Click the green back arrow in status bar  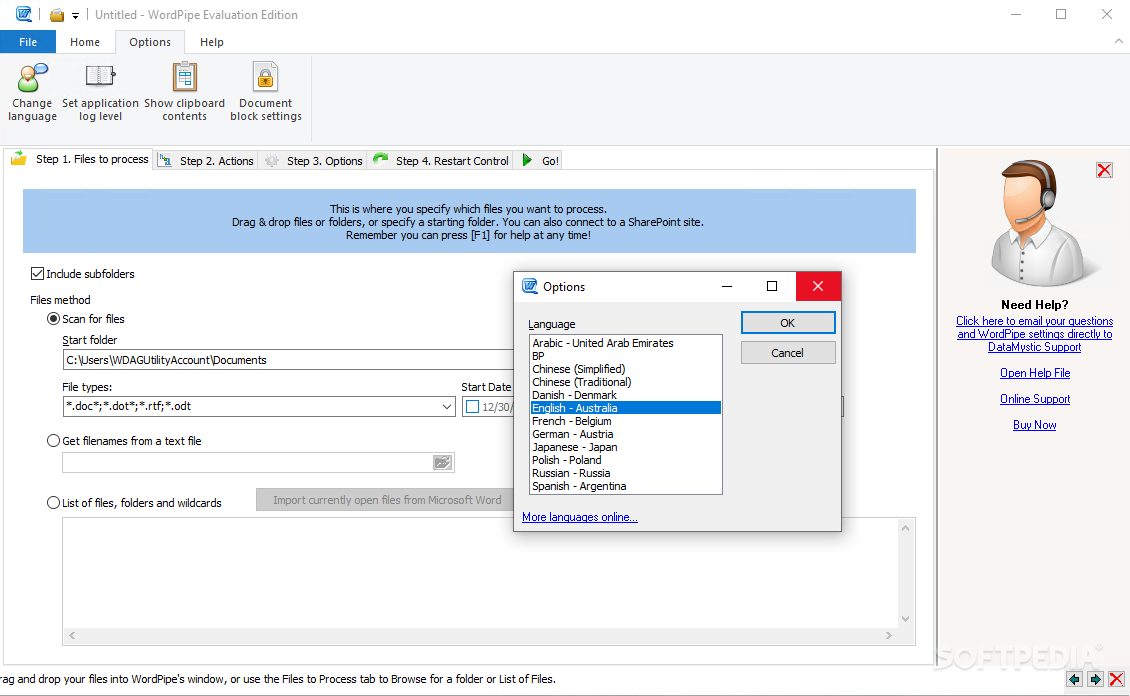(1075, 679)
